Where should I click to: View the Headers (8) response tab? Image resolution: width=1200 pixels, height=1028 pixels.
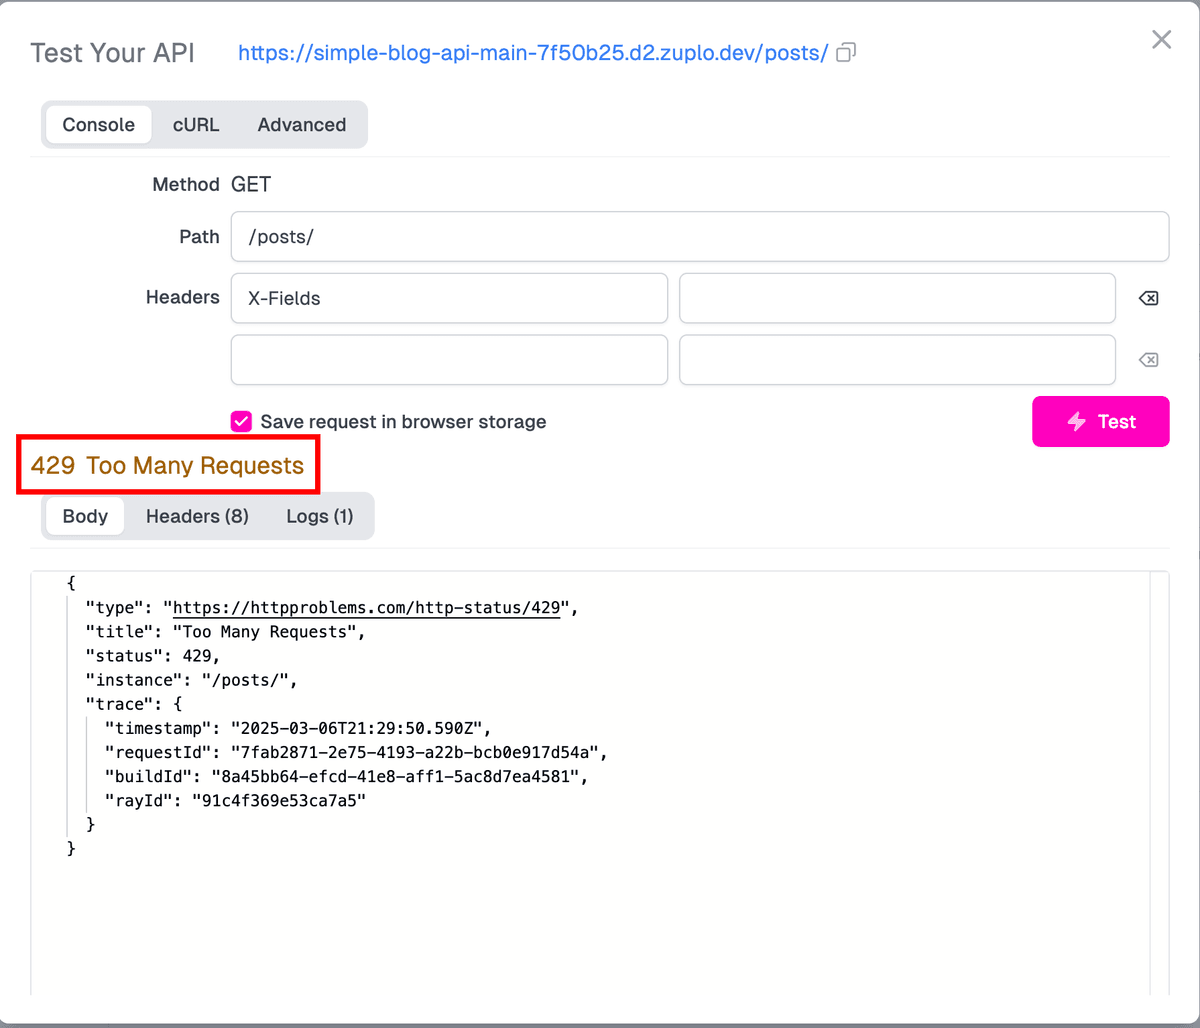197,516
